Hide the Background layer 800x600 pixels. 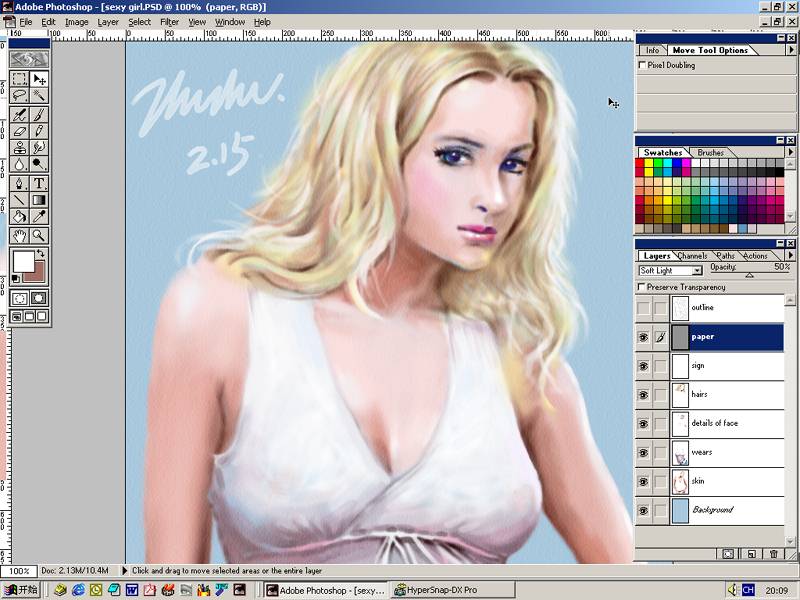click(643, 510)
